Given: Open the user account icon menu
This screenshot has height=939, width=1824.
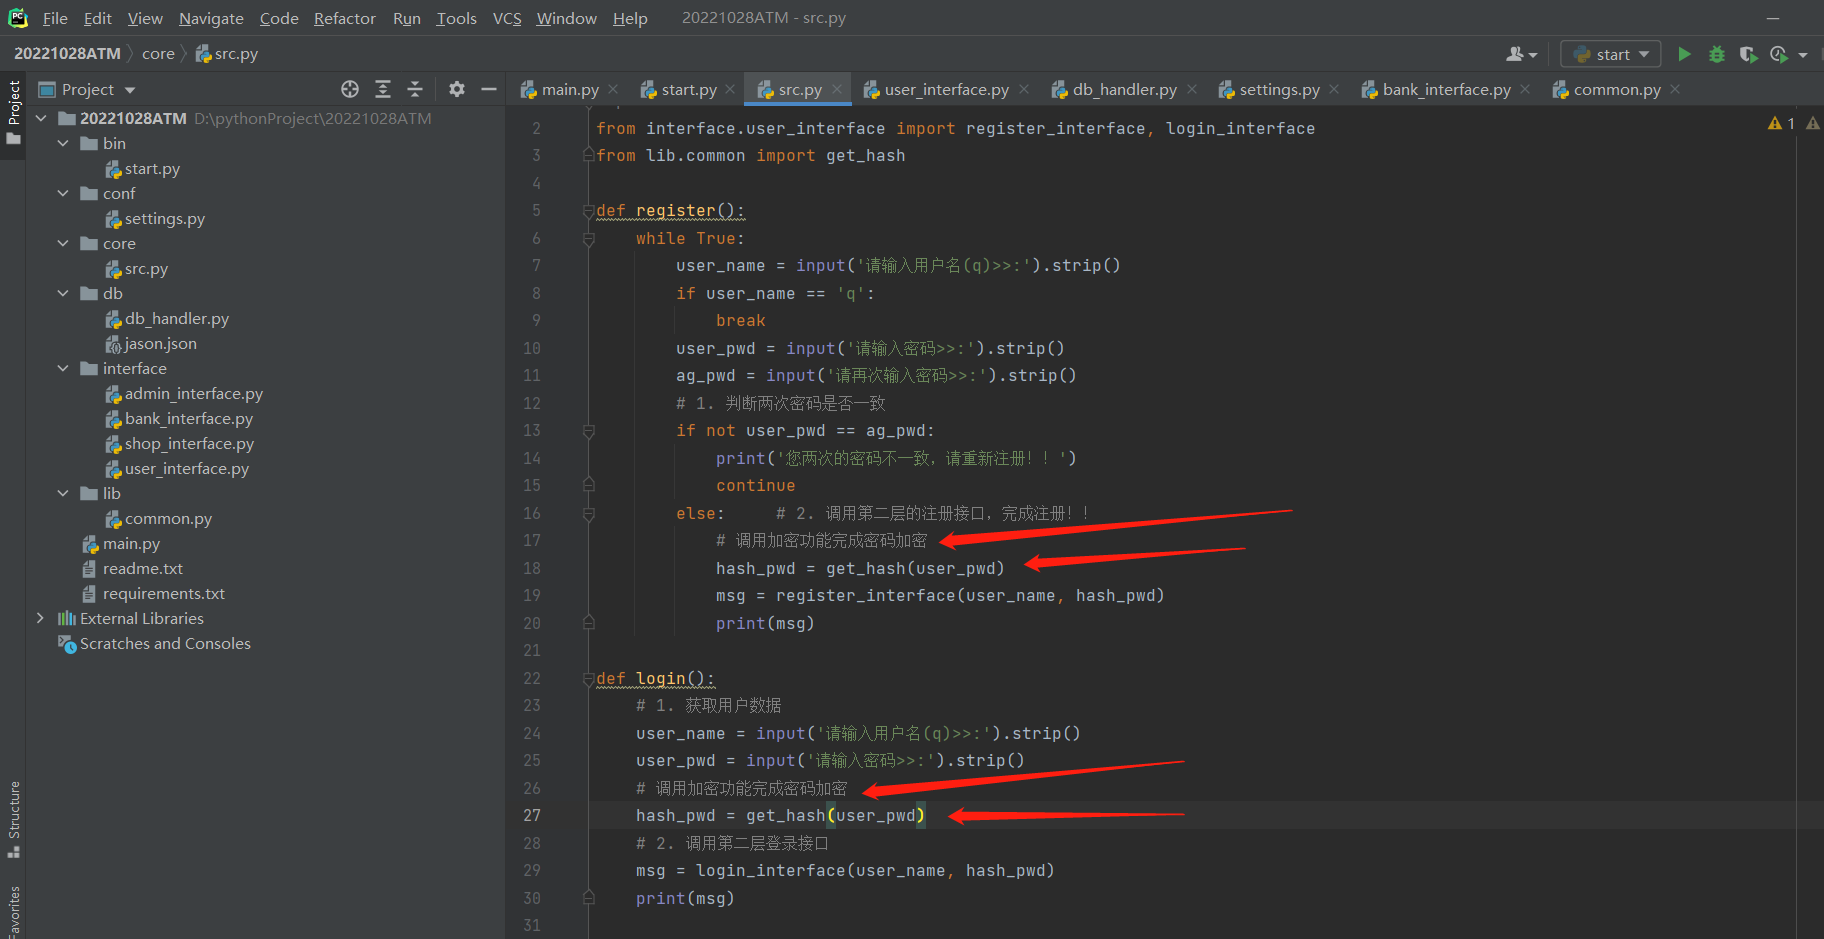Looking at the screenshot, I should (1521, 54).
